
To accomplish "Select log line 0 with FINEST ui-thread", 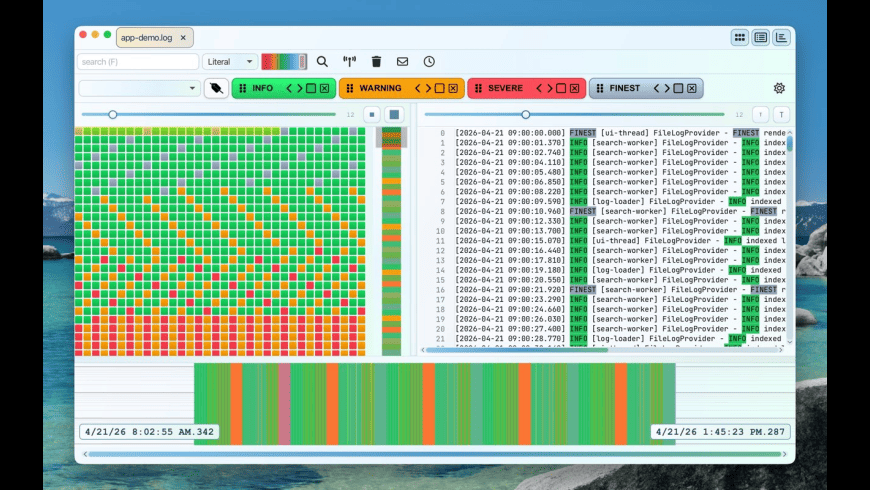I will (x=608, y=133).
